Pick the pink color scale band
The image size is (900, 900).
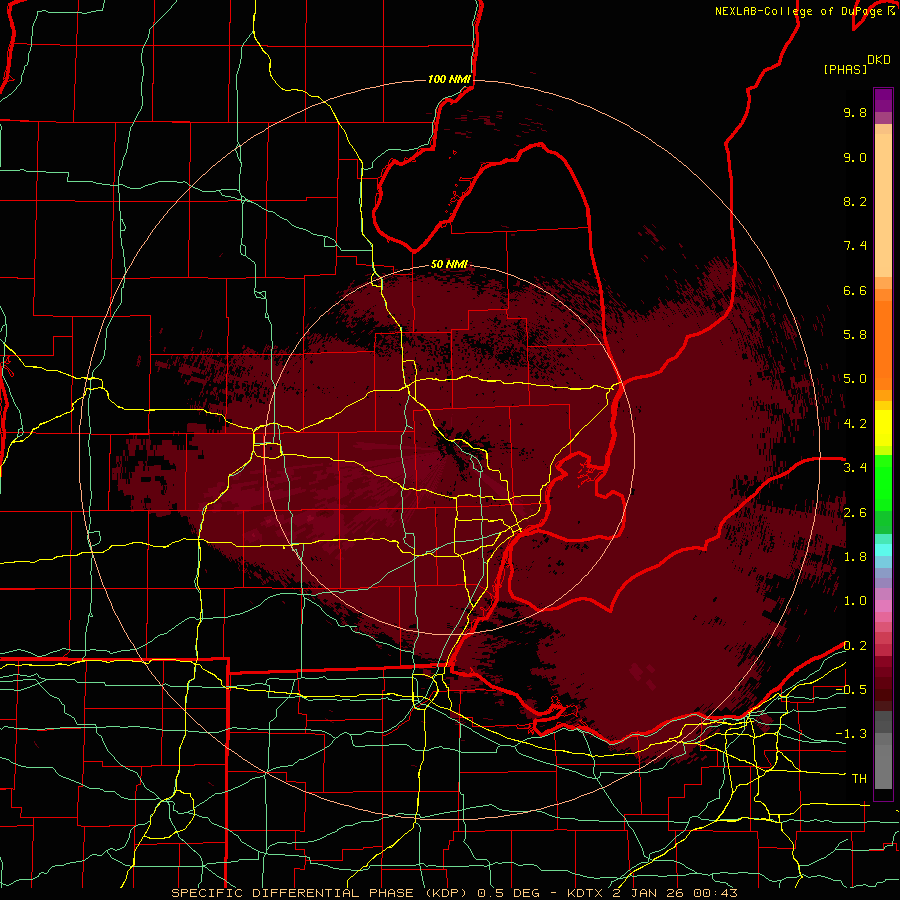pos(883,606)
